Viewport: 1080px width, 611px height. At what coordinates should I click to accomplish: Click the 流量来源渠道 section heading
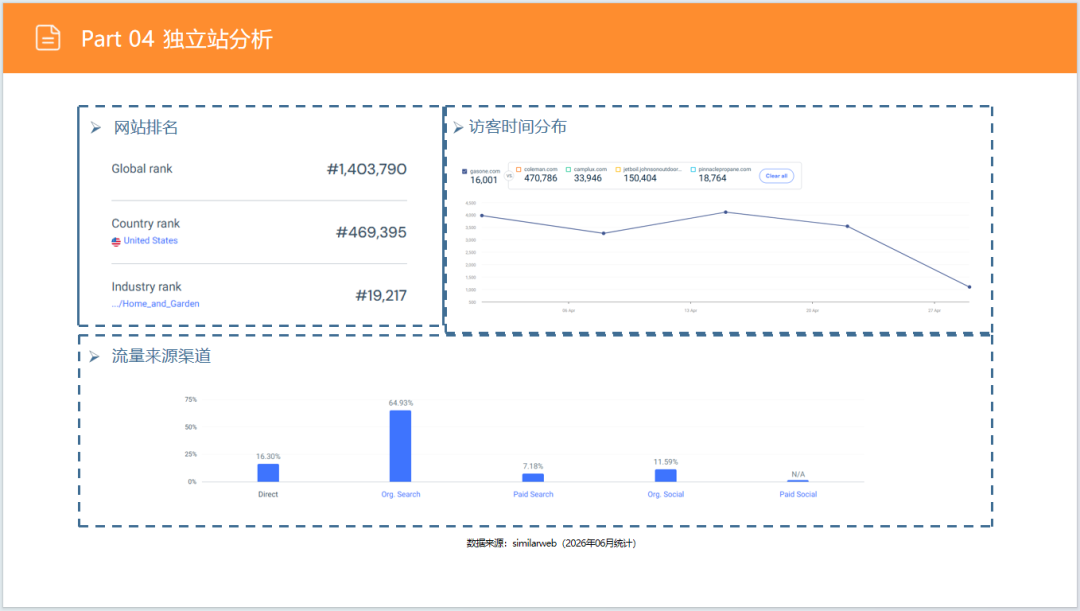pos(162,356)
